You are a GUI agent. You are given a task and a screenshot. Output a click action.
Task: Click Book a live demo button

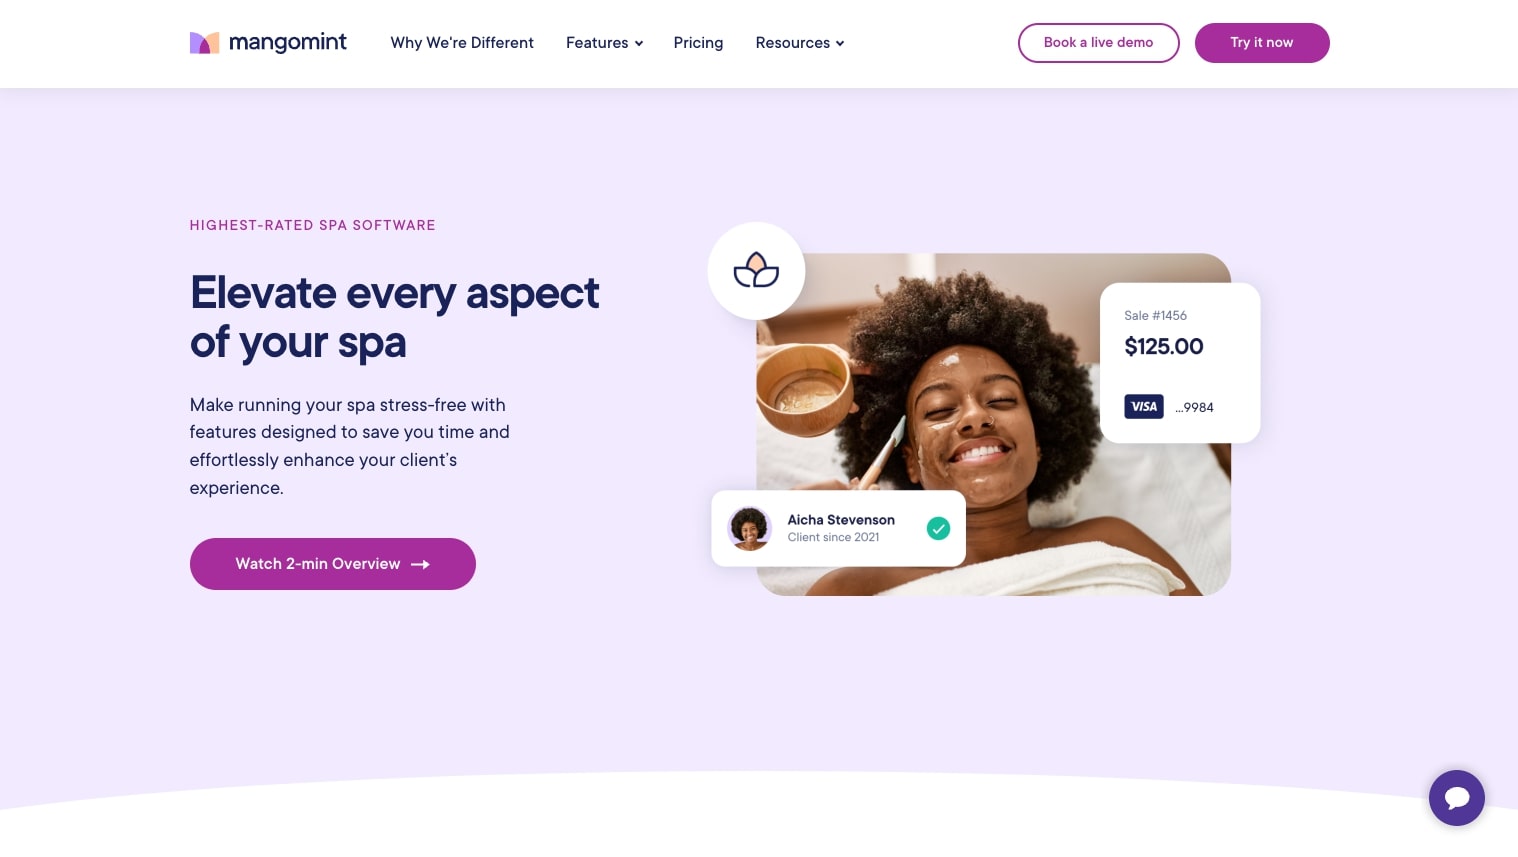pos(1098,43)
